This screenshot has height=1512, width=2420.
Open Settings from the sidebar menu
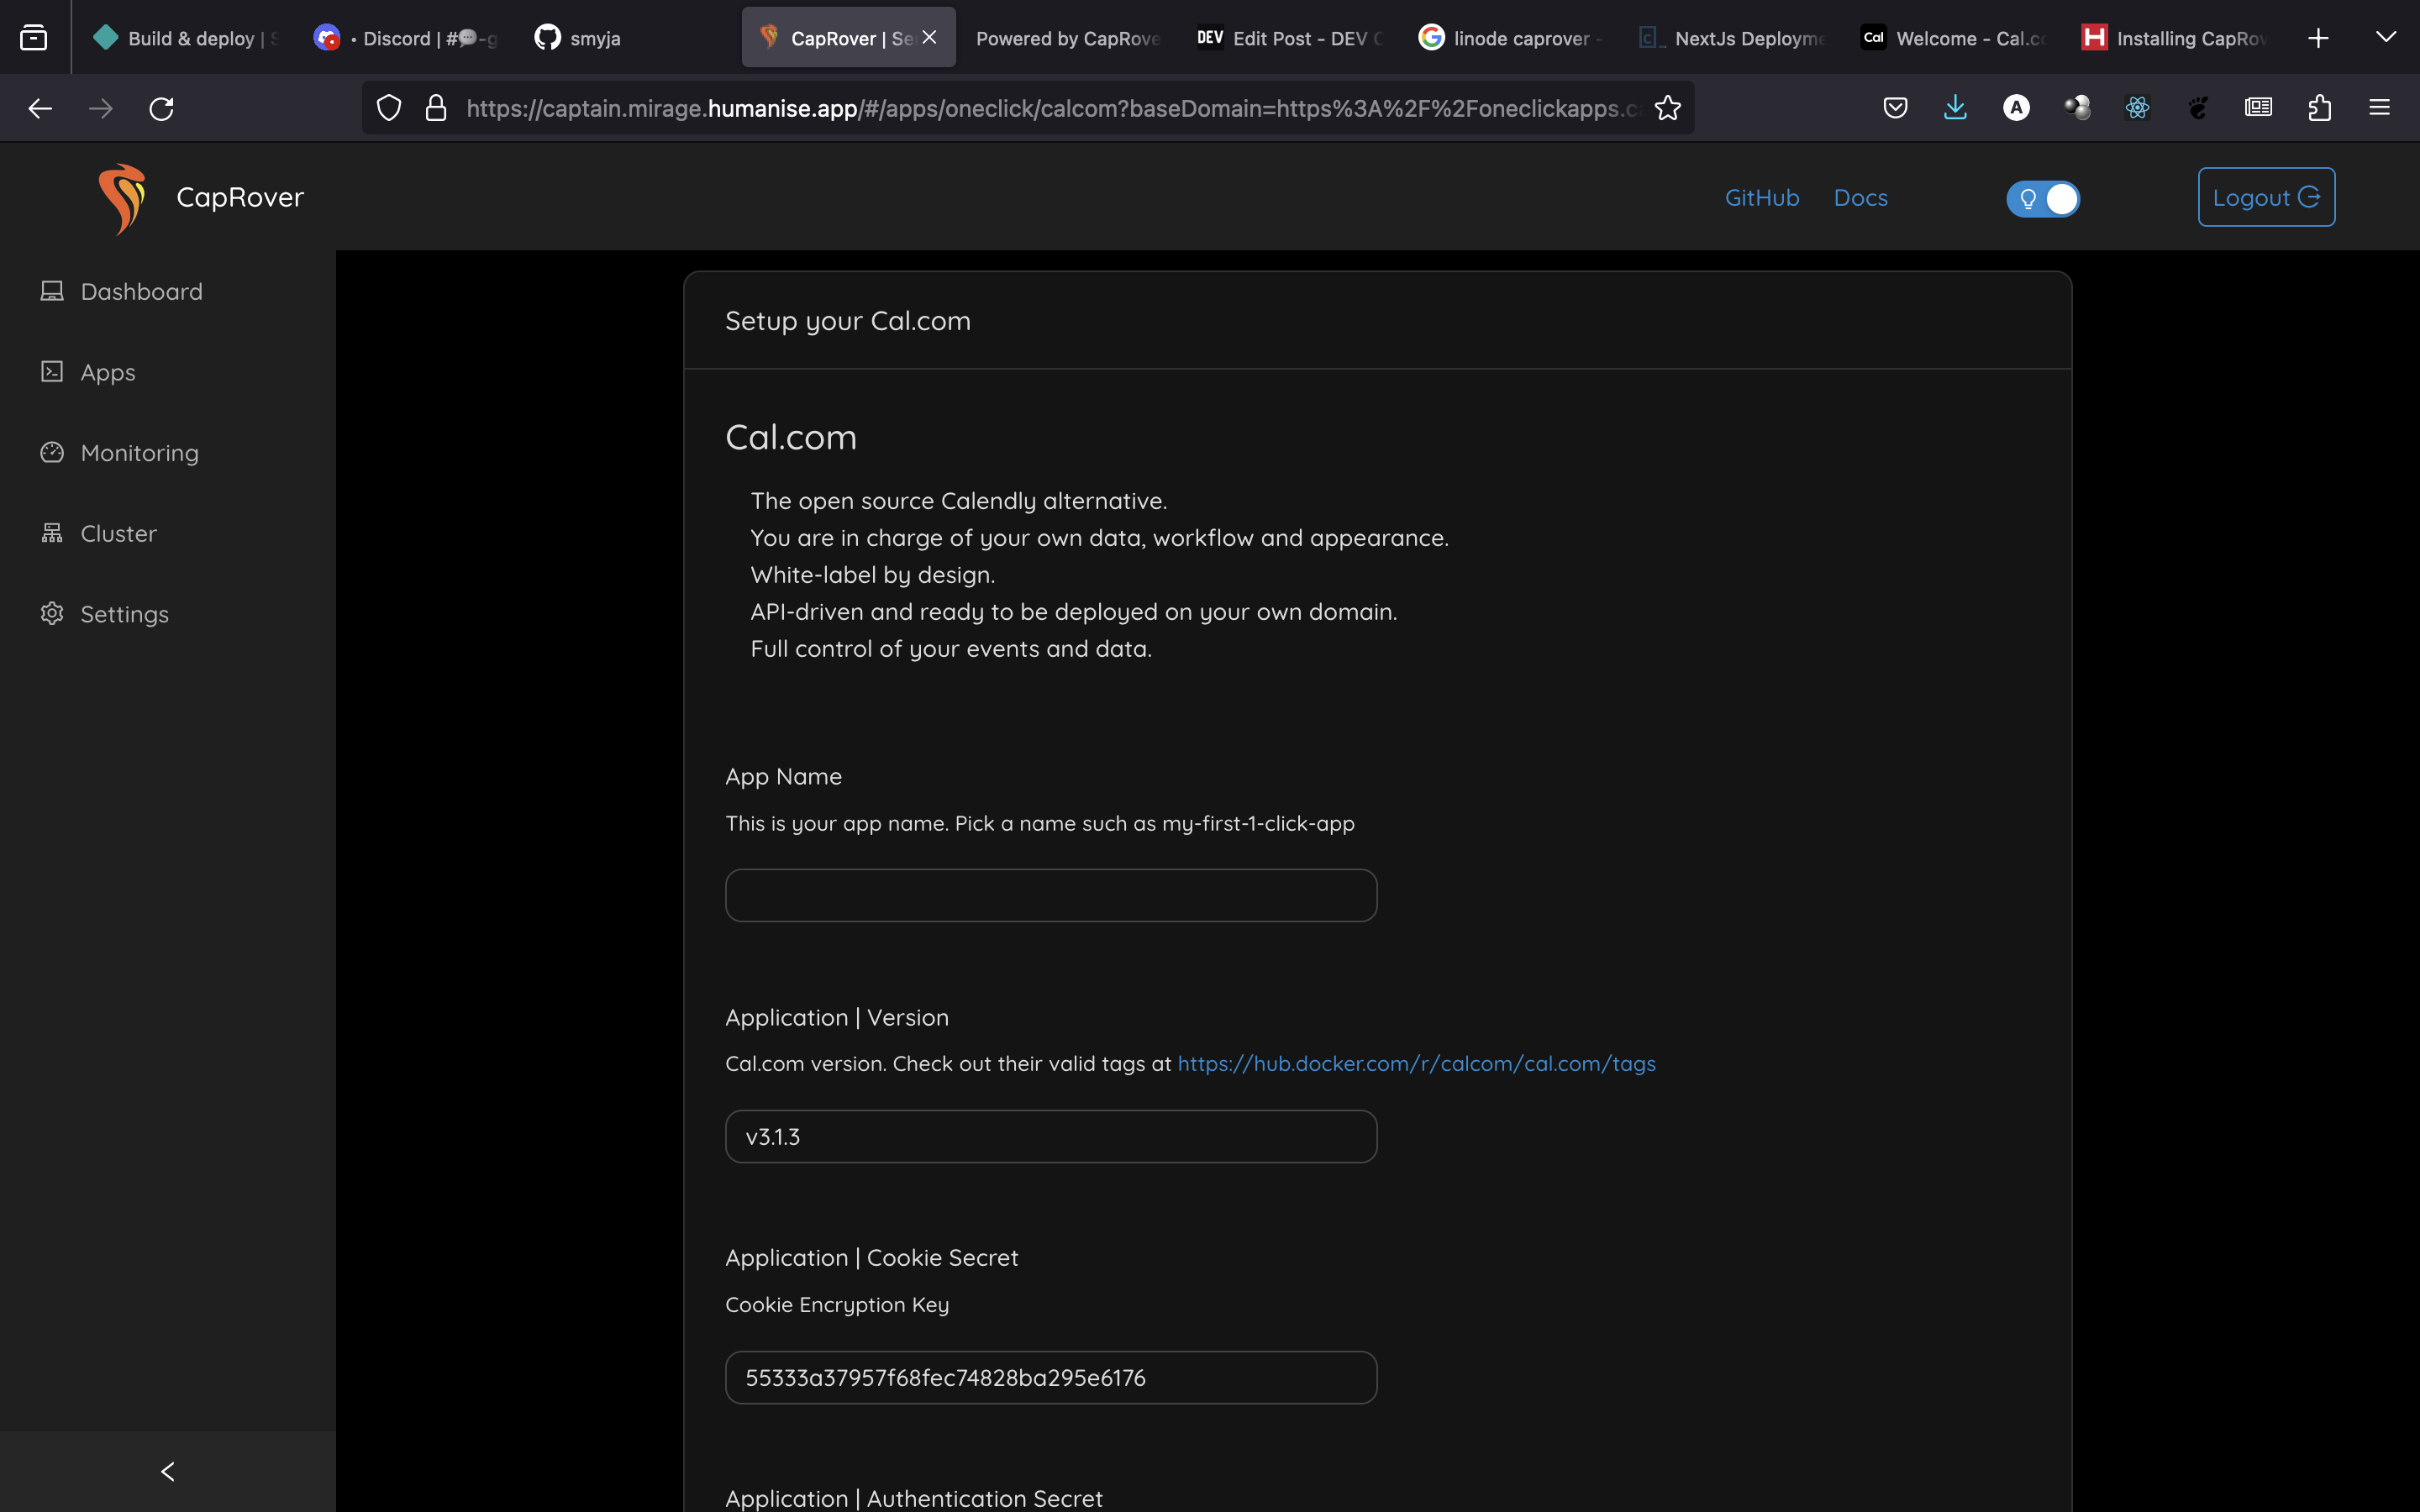pos(124,614)
